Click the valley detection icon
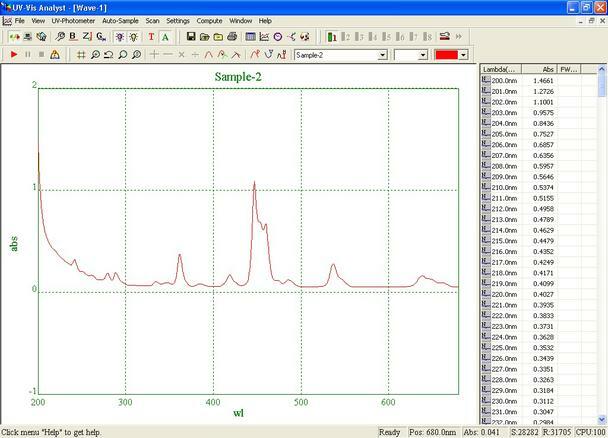Viewport: 608px width, 438px height. (268, 55)
